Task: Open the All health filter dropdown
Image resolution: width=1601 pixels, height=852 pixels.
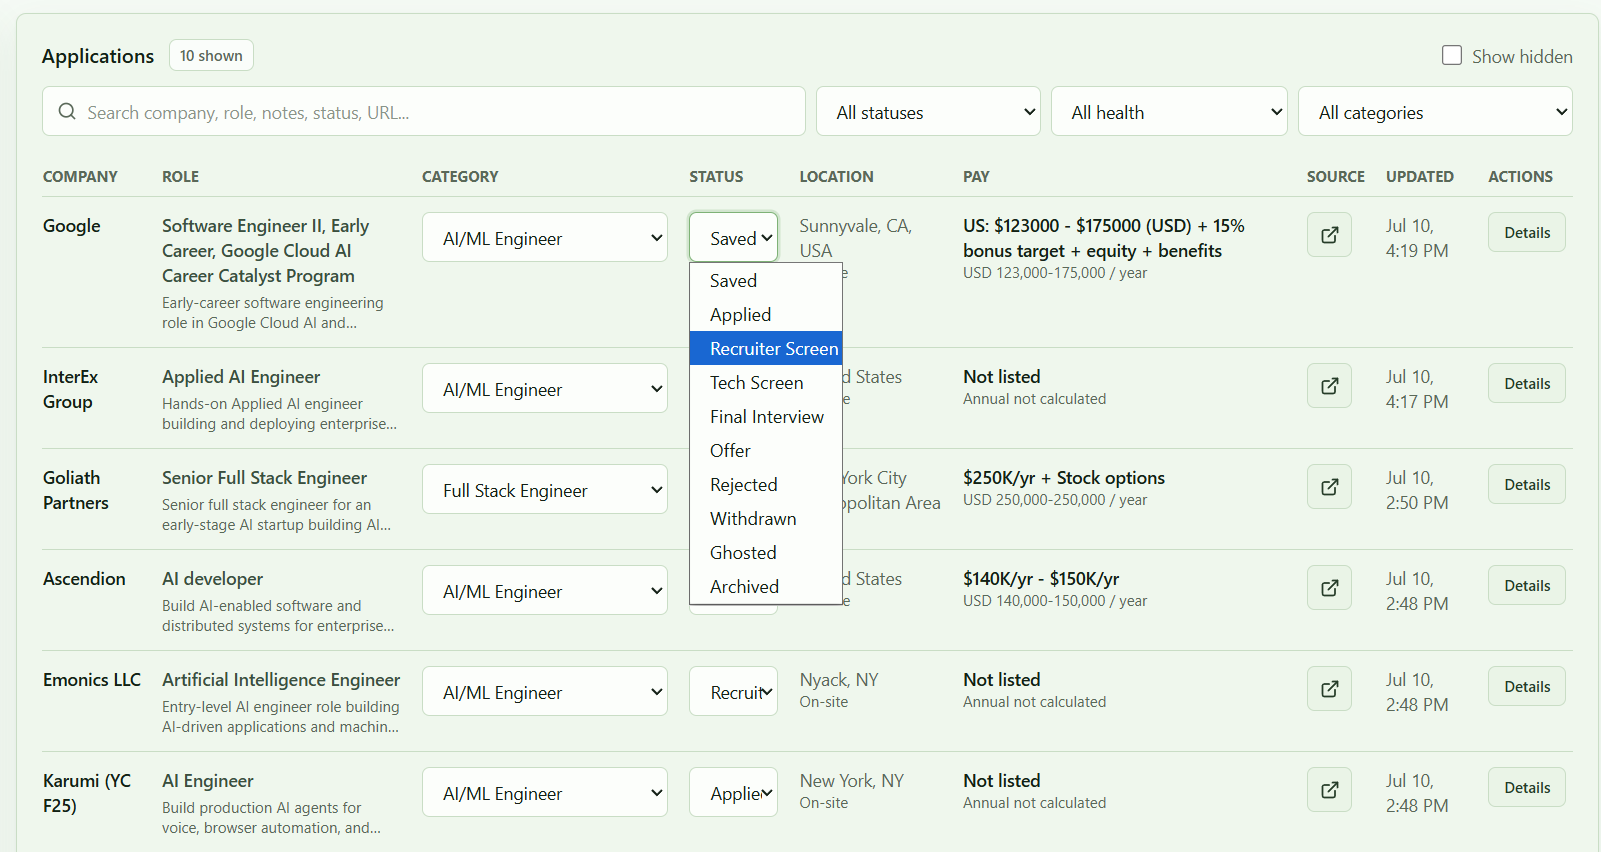Action: [1169, 111]
